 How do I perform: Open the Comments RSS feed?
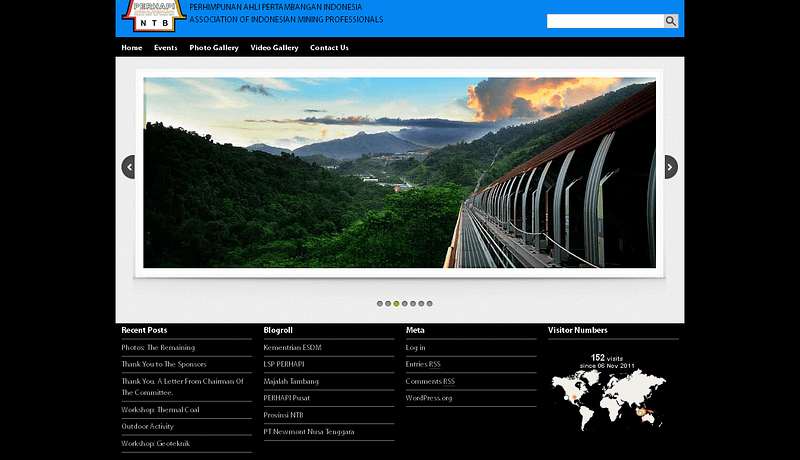[430, 381]
